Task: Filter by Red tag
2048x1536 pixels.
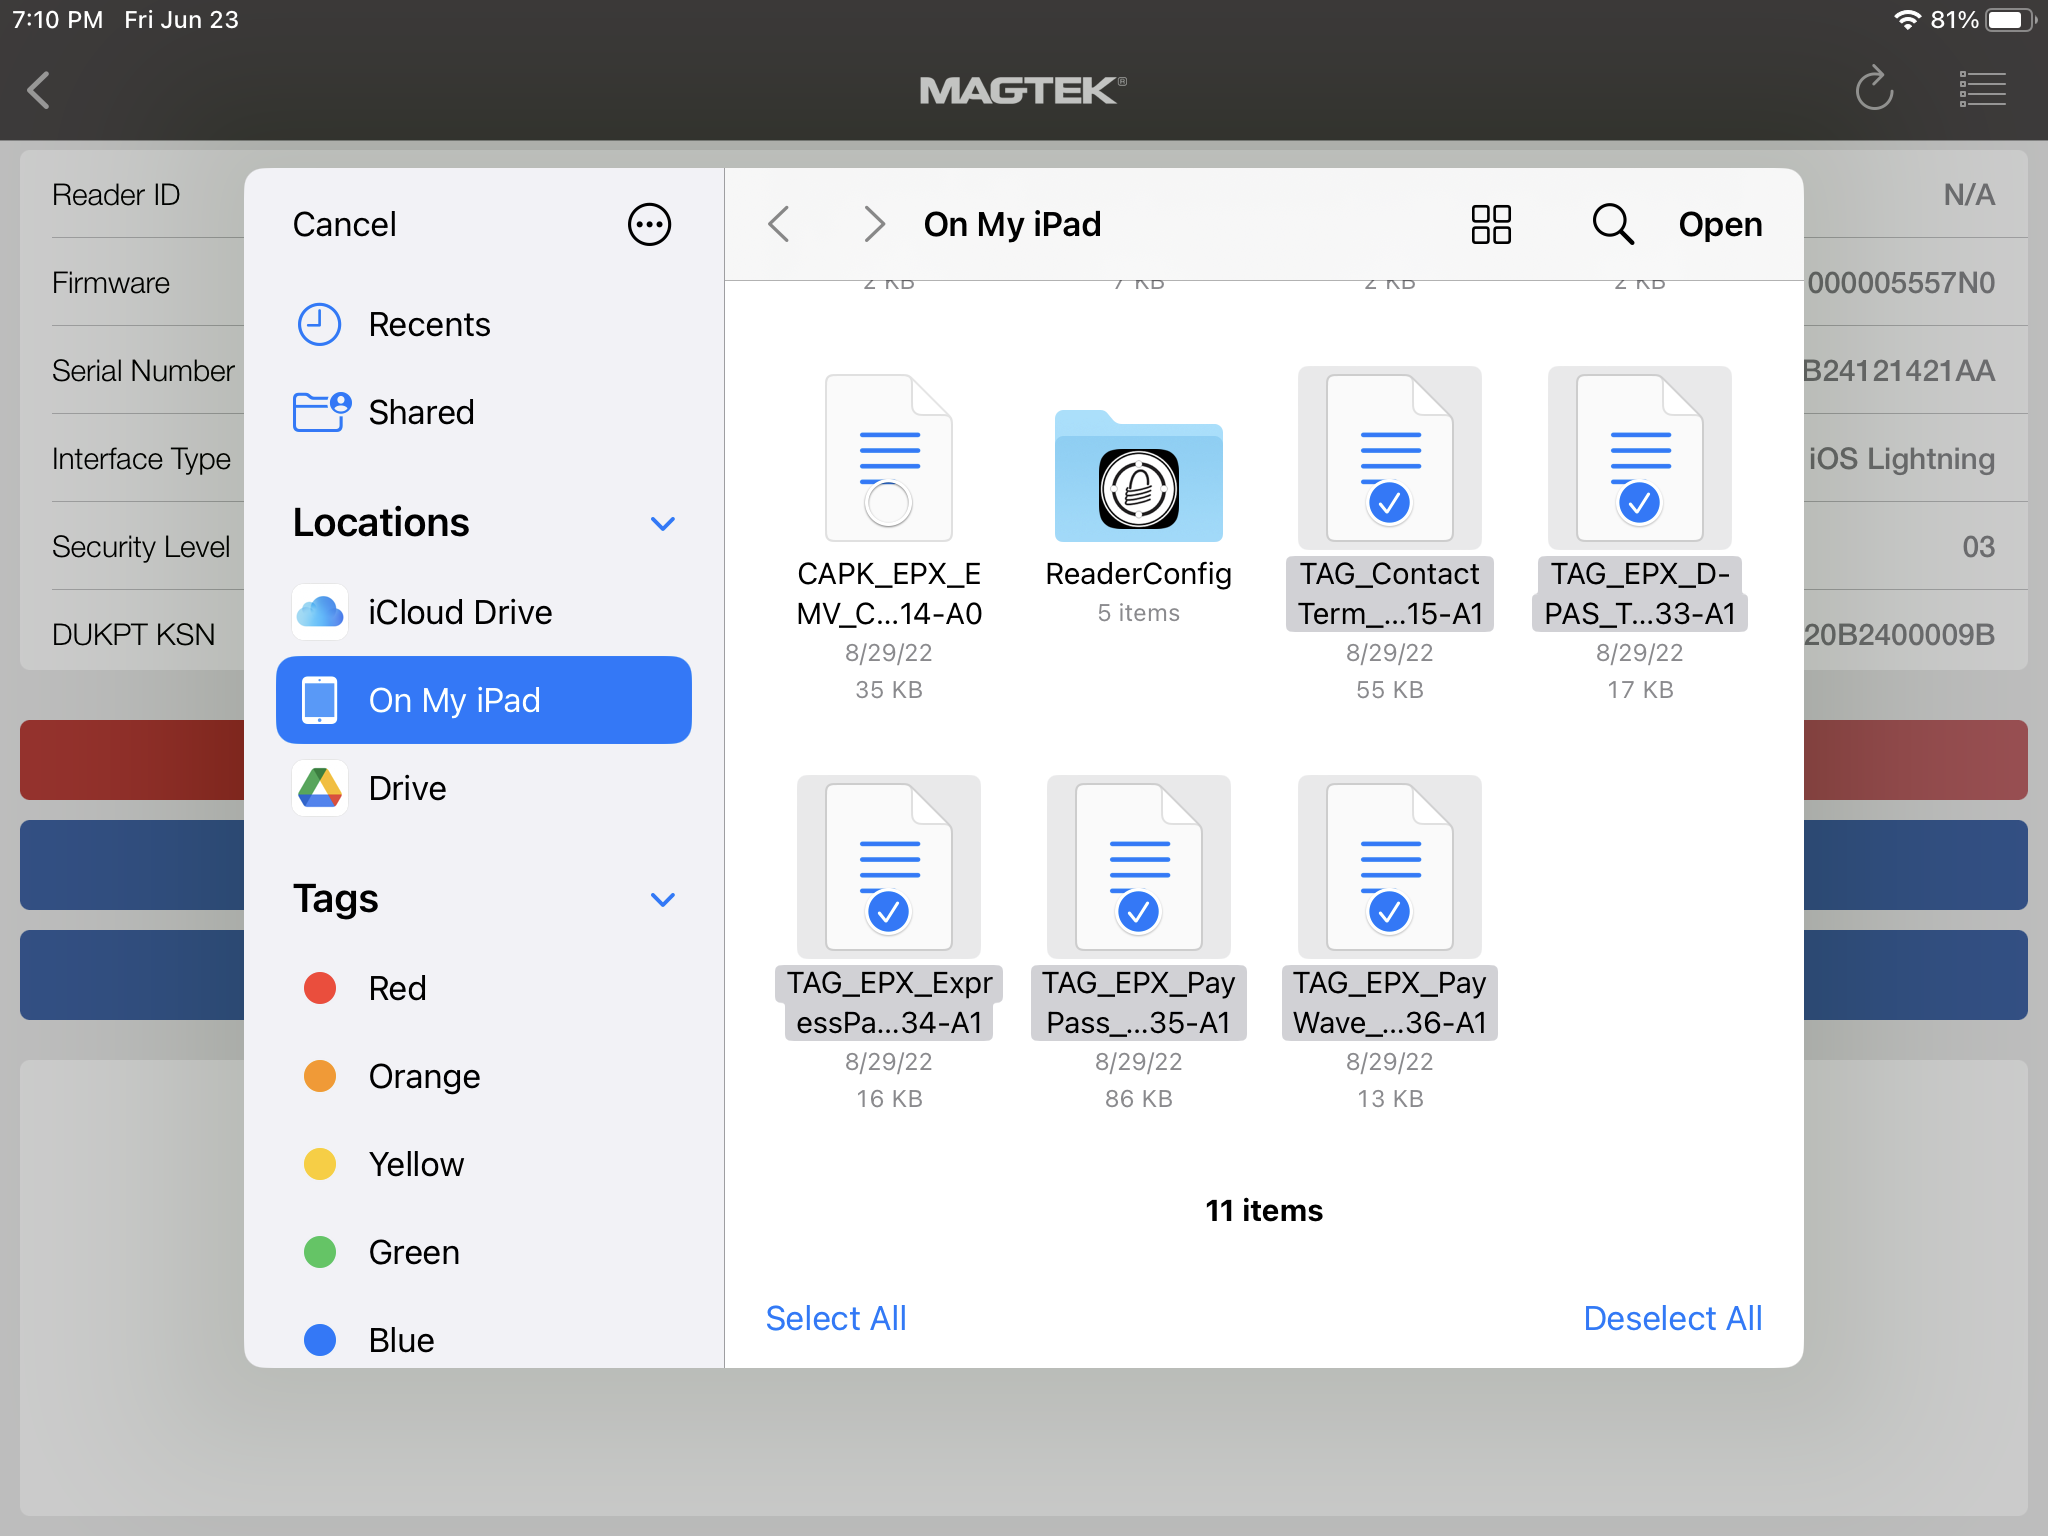Action: click(x=484, y=988)
